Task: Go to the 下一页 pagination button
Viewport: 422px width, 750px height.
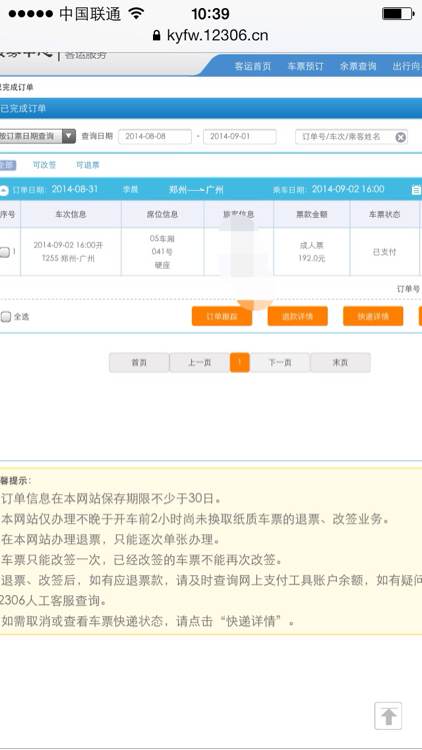Action: click(x=280, y=363)
